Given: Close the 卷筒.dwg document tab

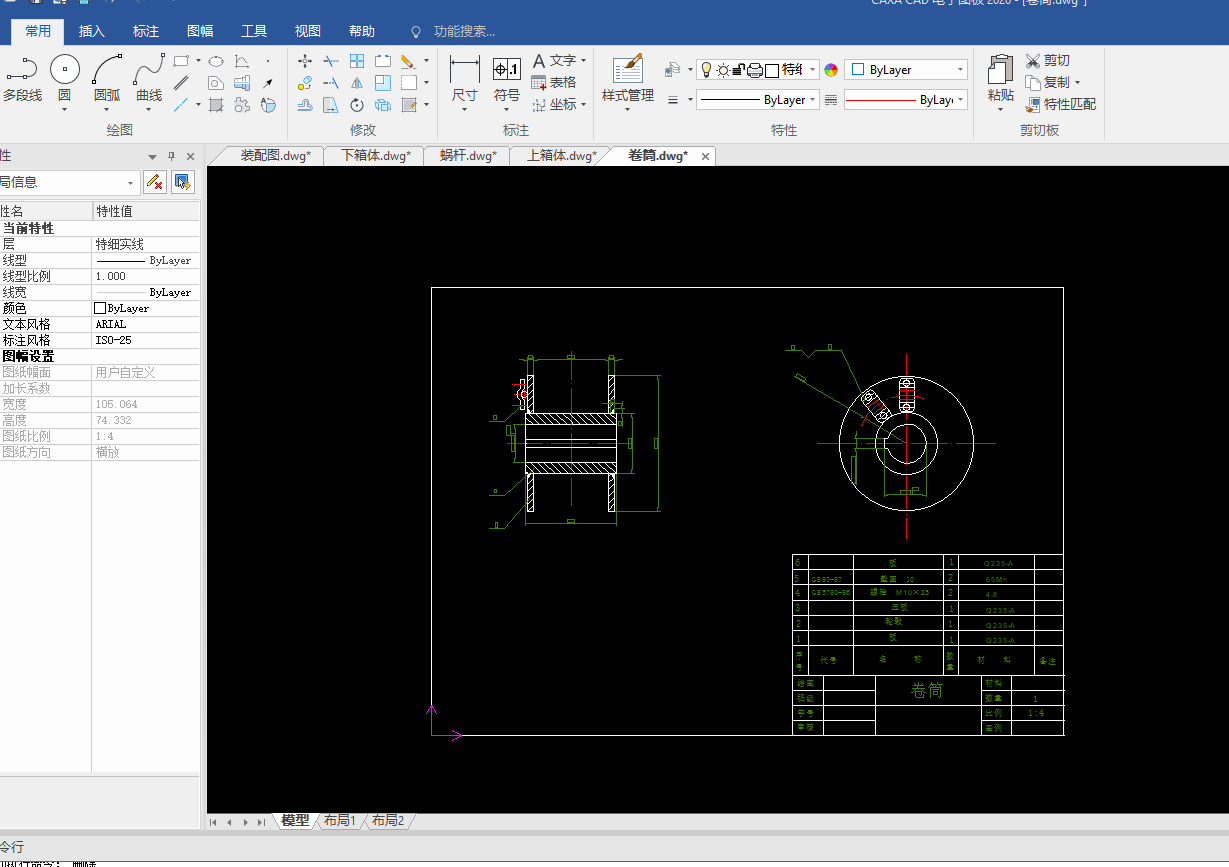Looking at the screenshot, I should [705, 156].
